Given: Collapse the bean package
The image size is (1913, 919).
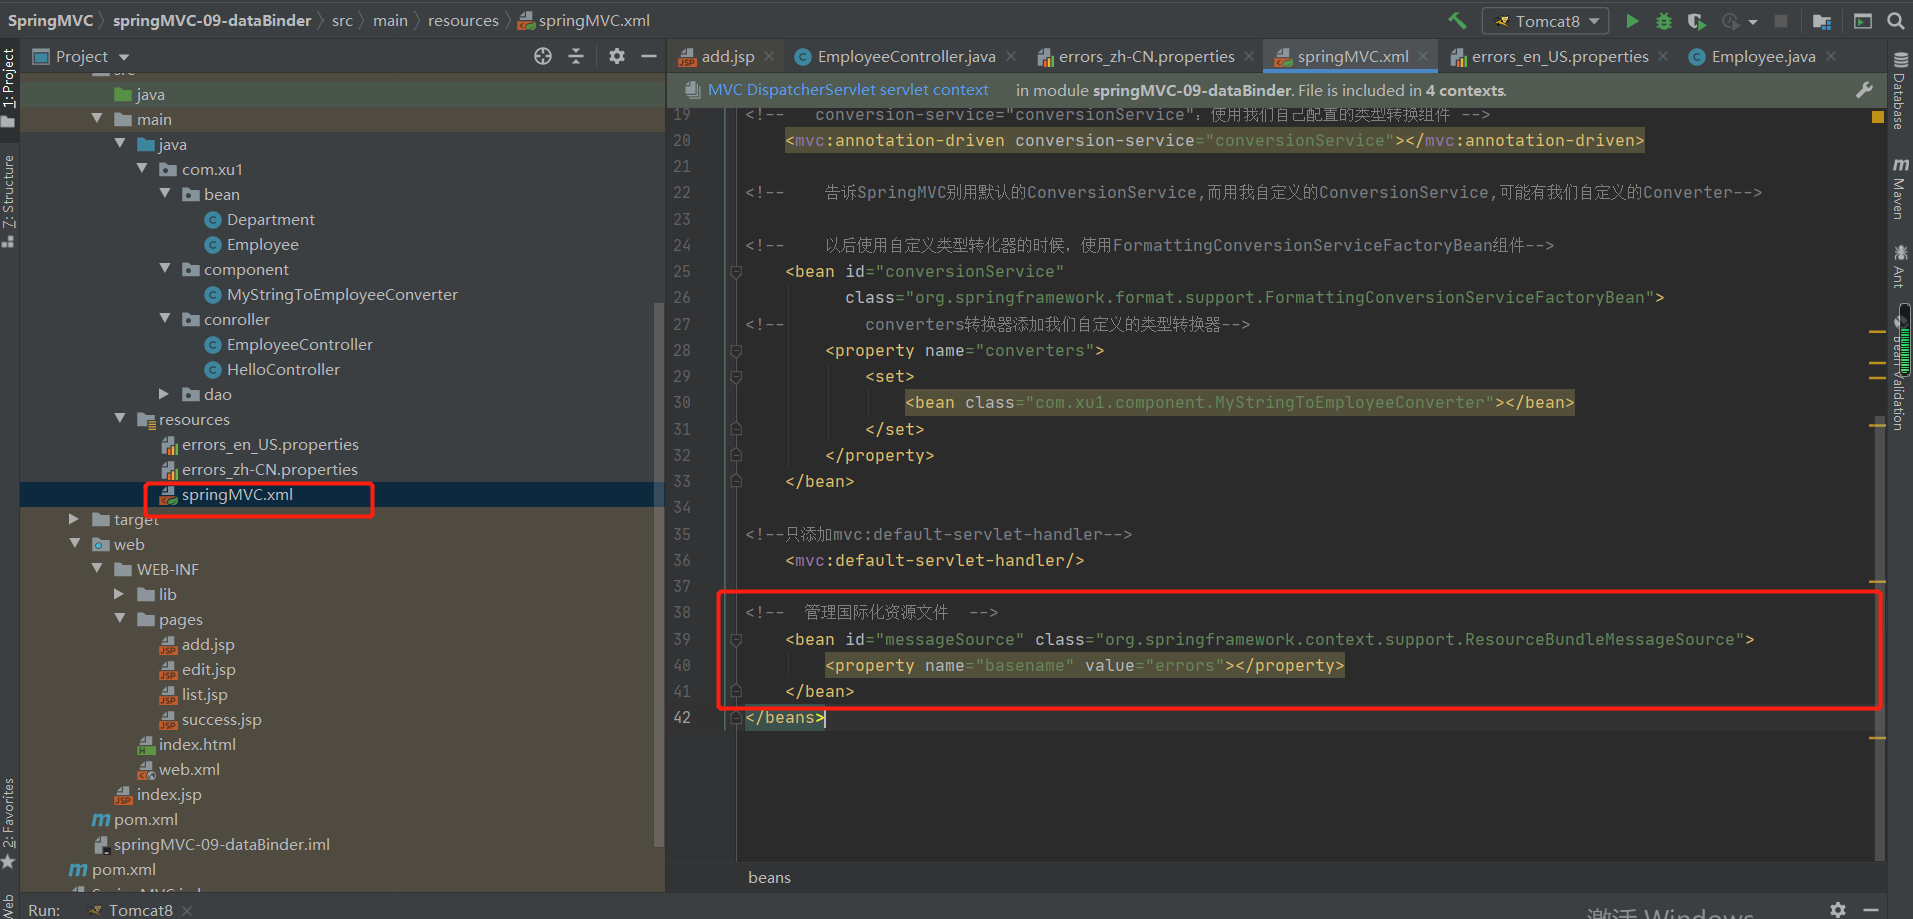Looking at the screenshot, I should pyautogui.click(x=165, y=194).
